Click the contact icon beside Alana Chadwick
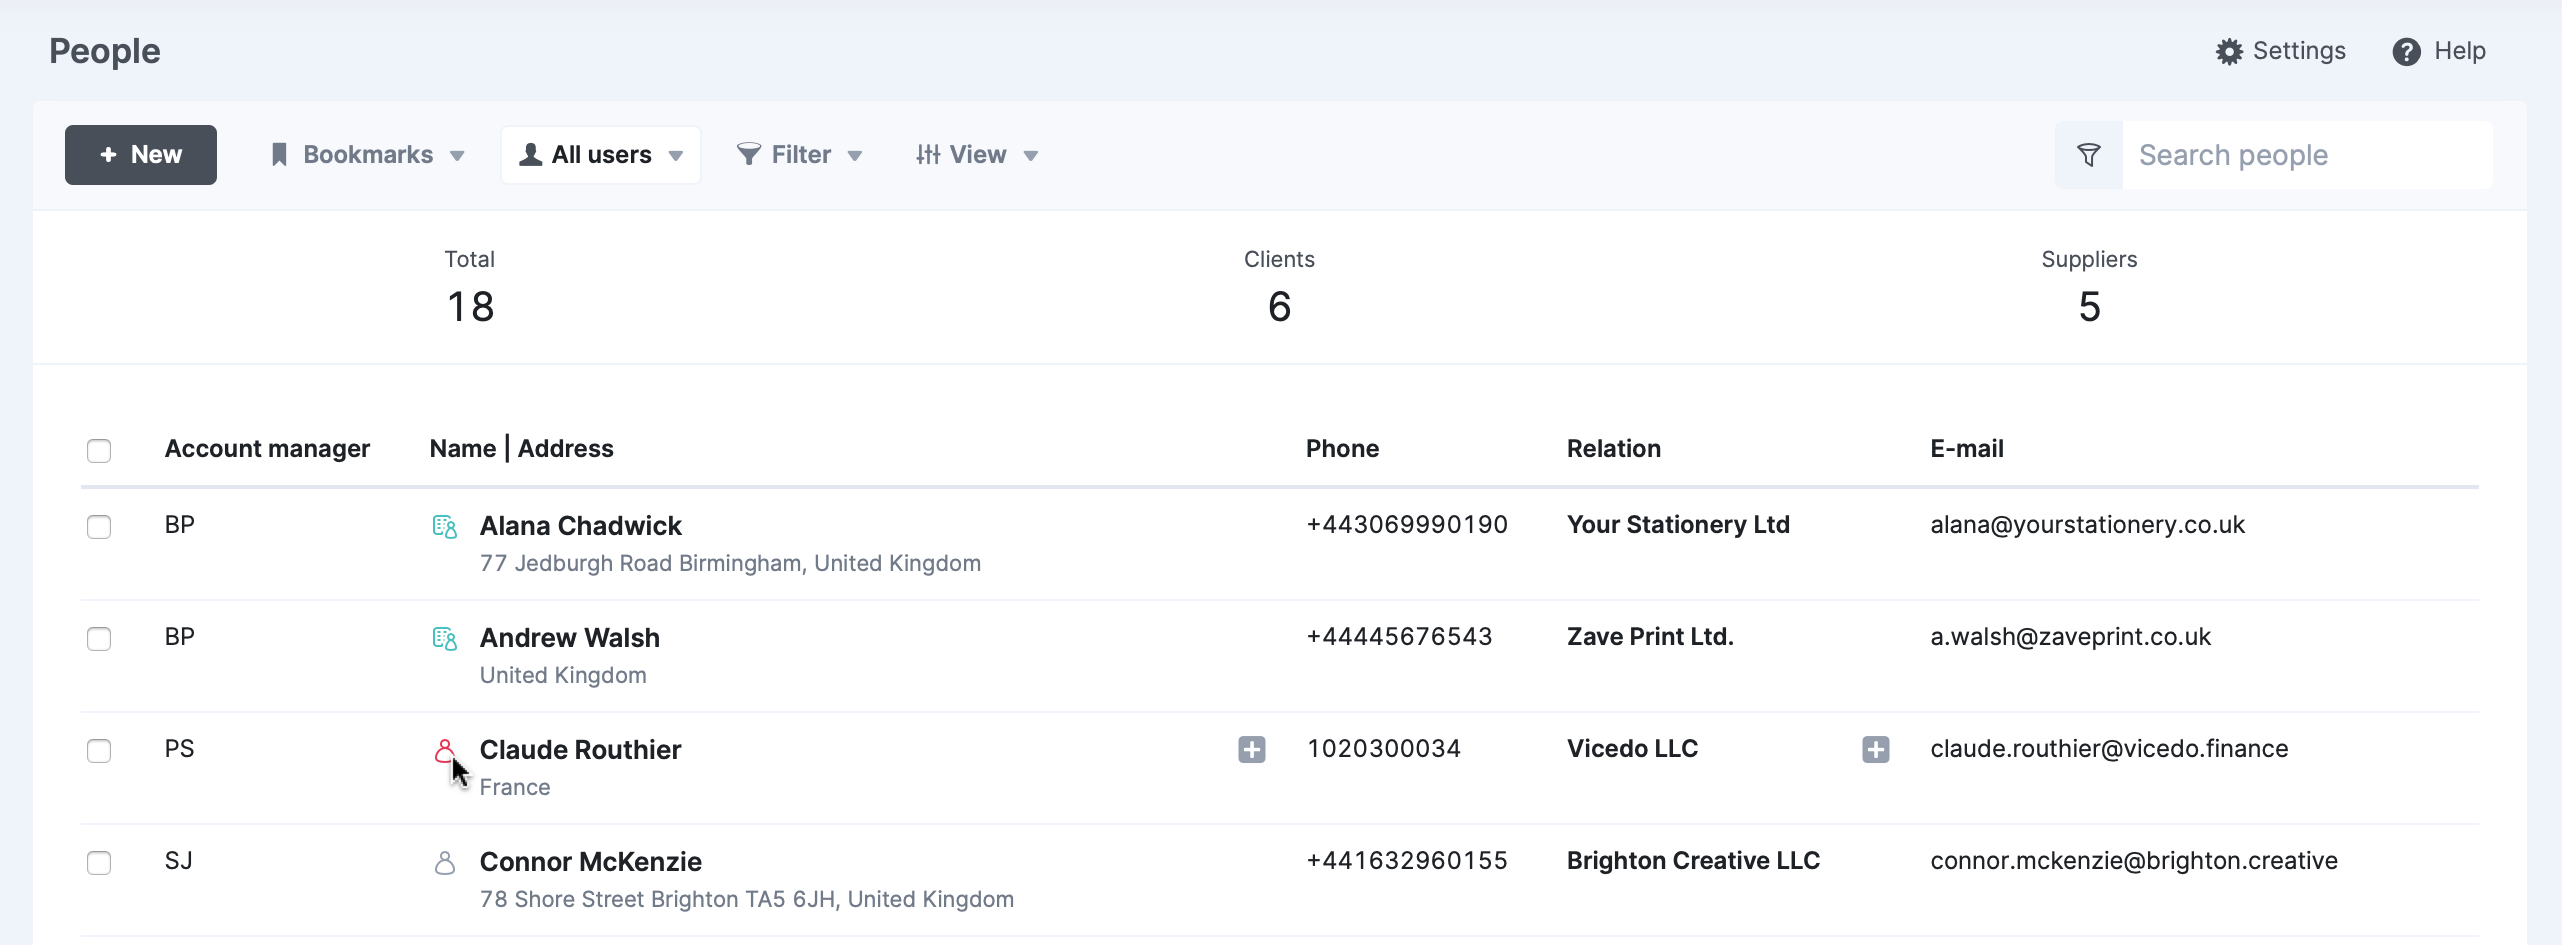2562x945 pixels. (444, 526)
